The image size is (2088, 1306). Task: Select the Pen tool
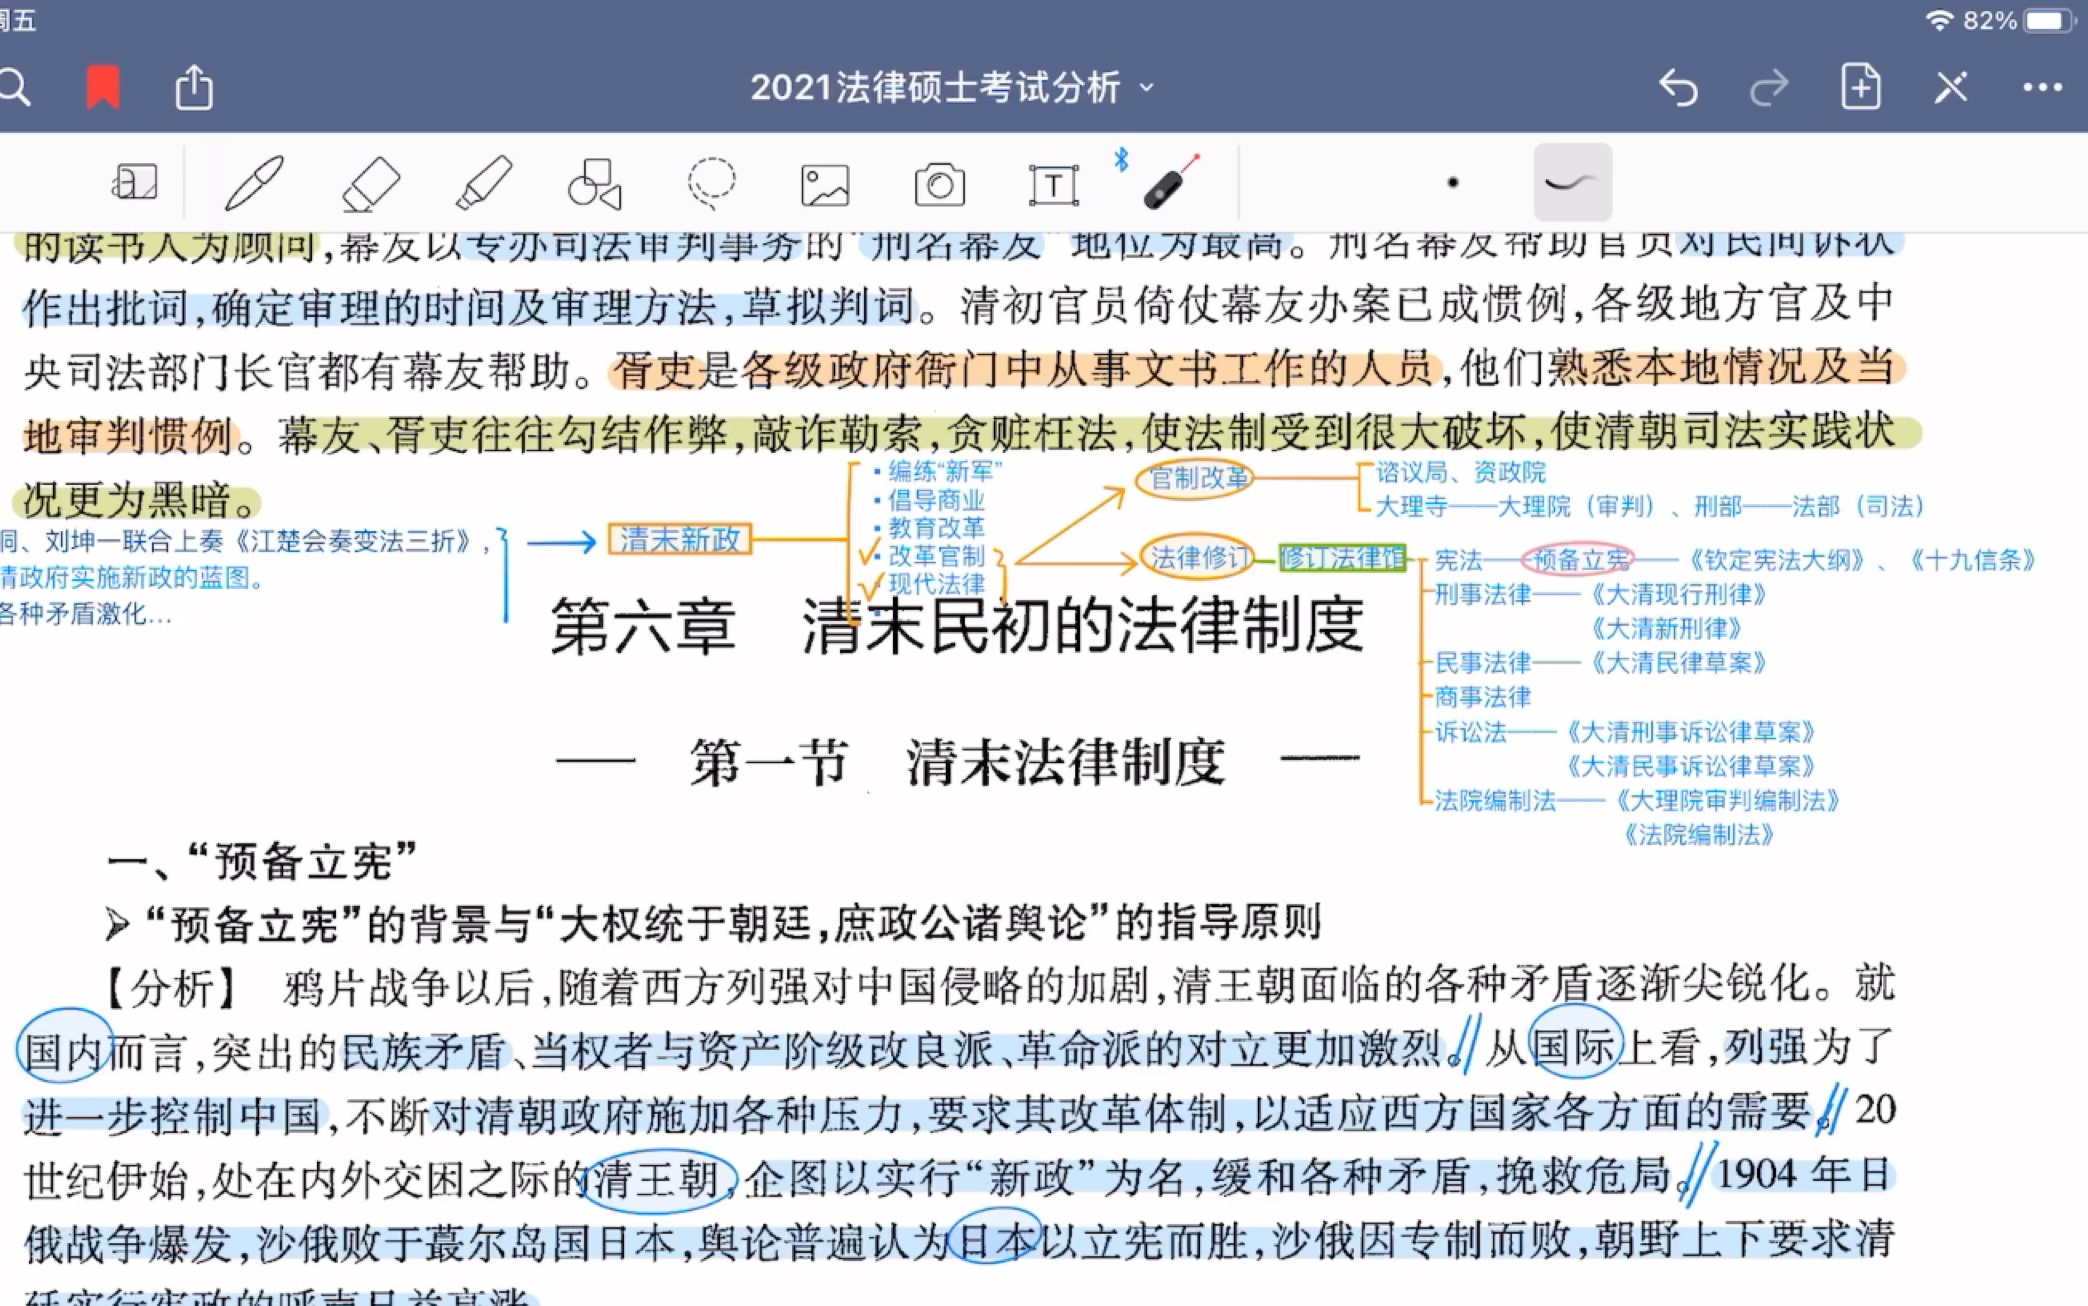[x=254, y=183]
